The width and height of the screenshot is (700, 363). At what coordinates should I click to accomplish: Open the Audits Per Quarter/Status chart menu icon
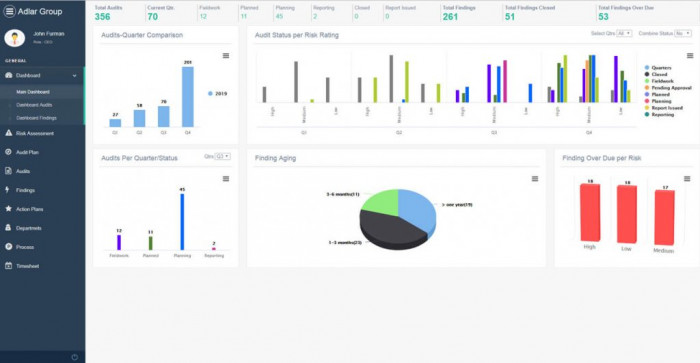point(226,179)
